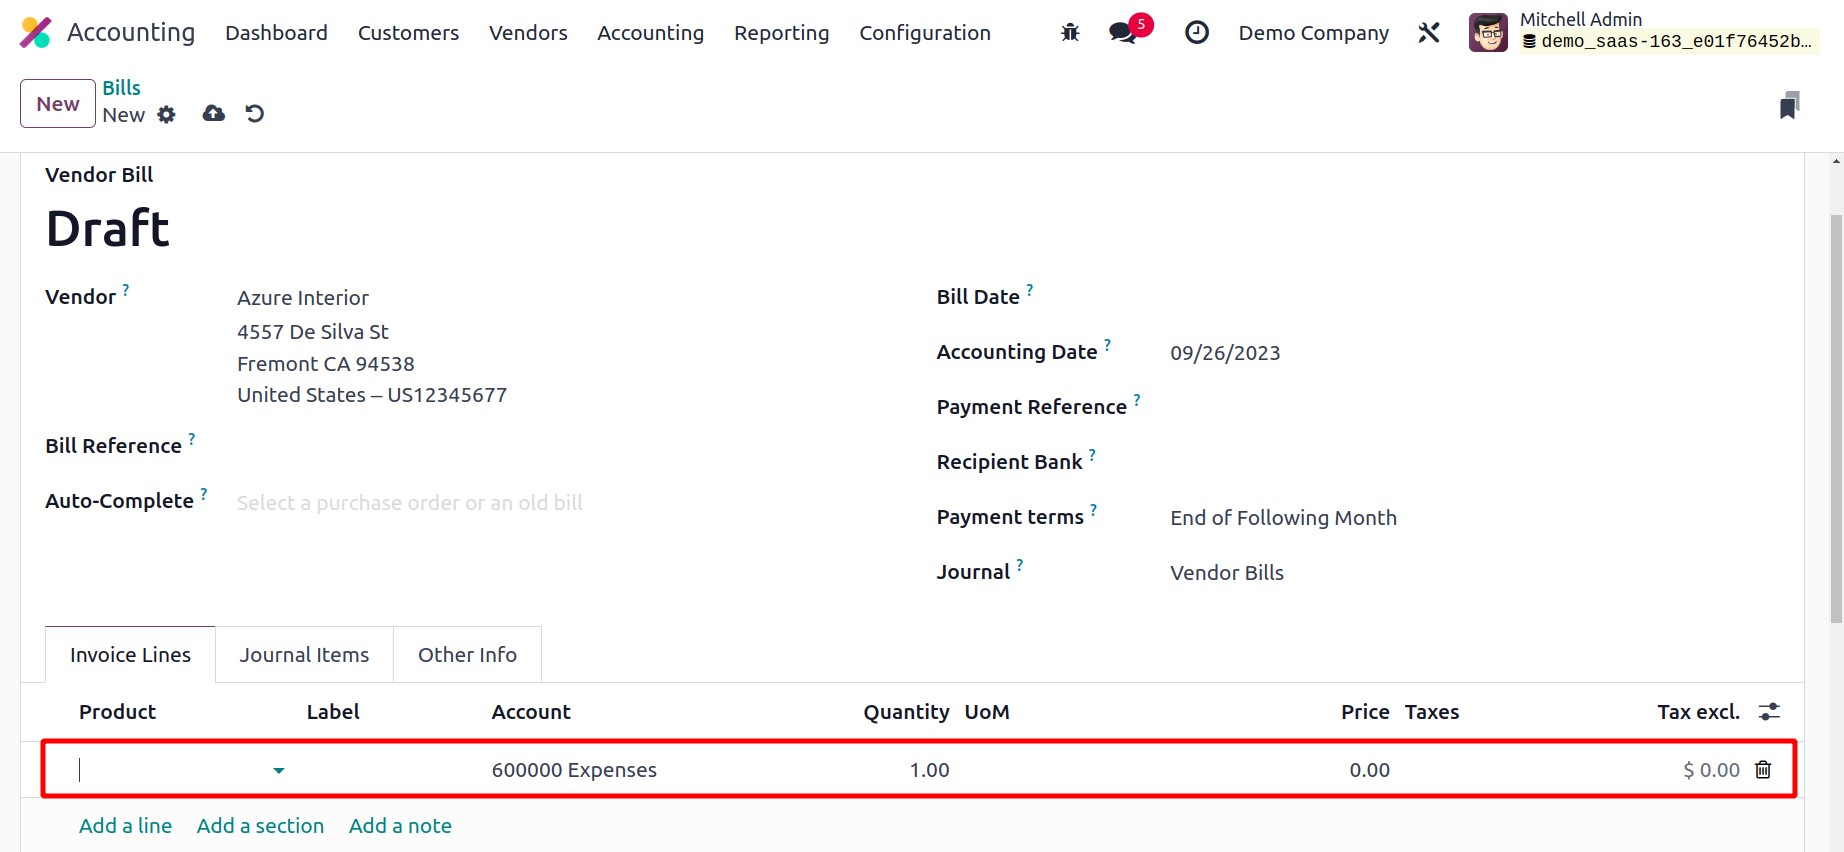
Task: Click the Add a line link
Action: [125, 826]
